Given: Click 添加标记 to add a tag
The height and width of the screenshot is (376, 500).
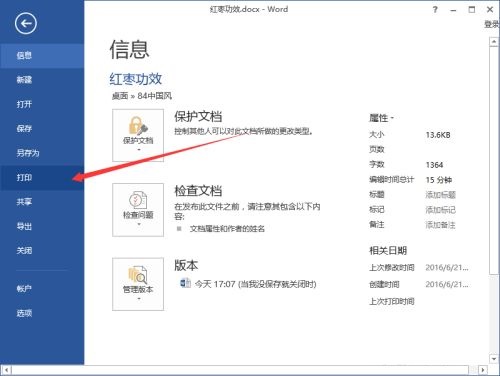Looking at the screenshot, I should click(x=440, y=210).
